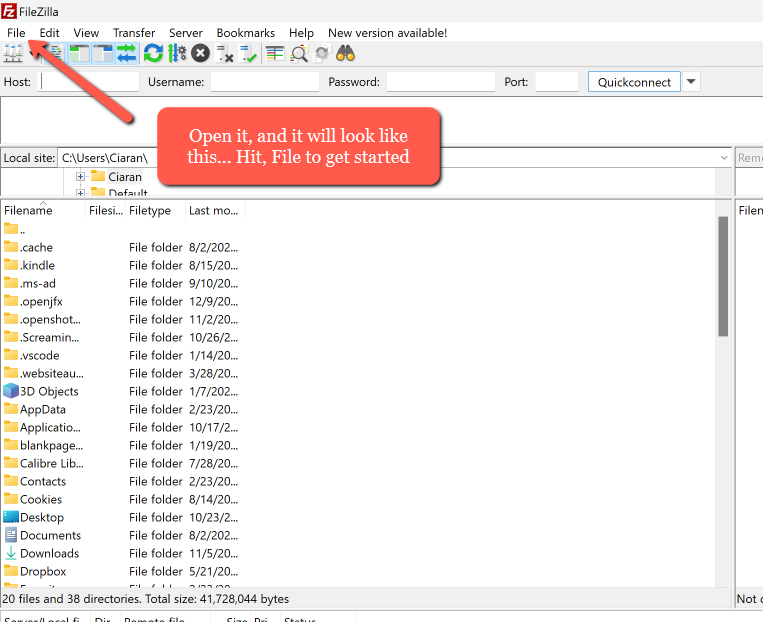This screenshot has width=763, height=622.
Task: Select the .cache folder icon
Action: tap(11, 246)
